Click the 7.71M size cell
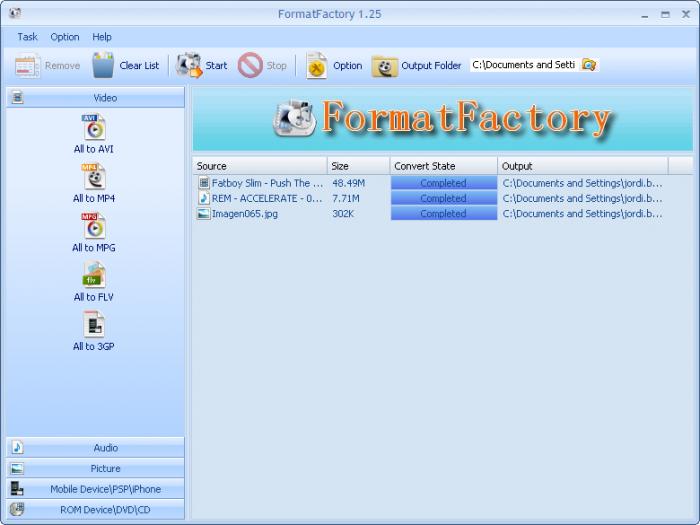The image size is (700, 525). point(346,198)
